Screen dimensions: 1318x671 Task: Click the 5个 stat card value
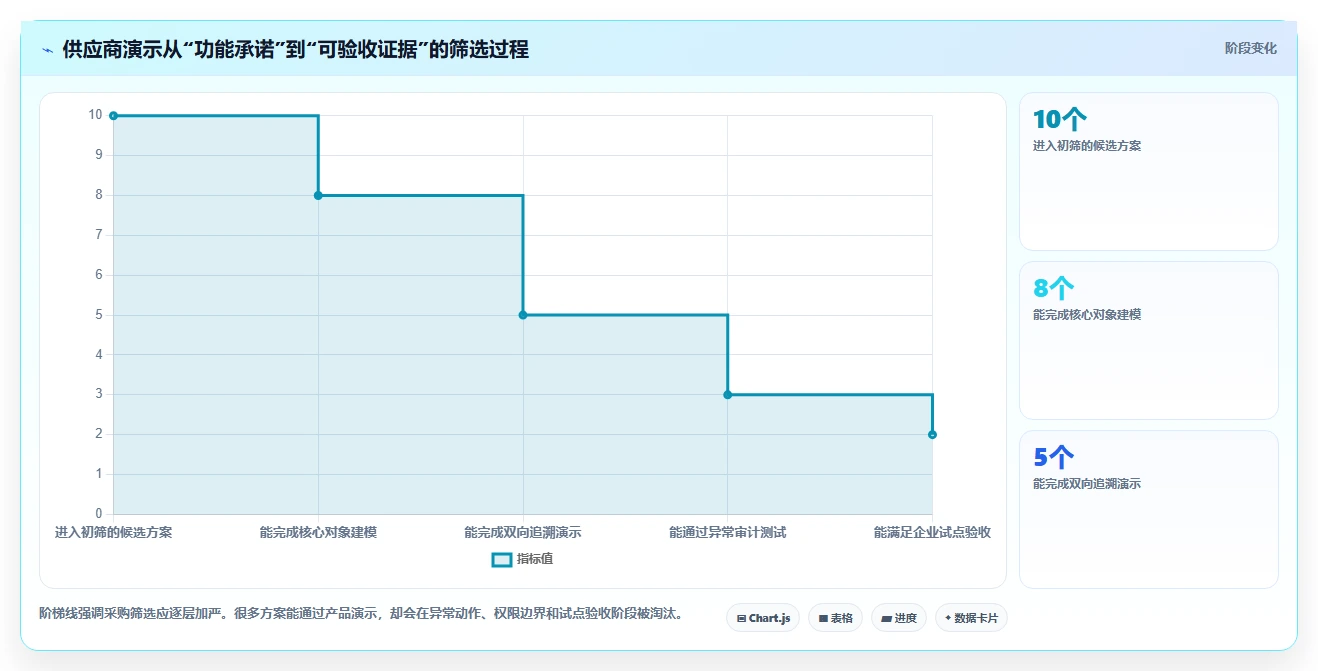1054,458
